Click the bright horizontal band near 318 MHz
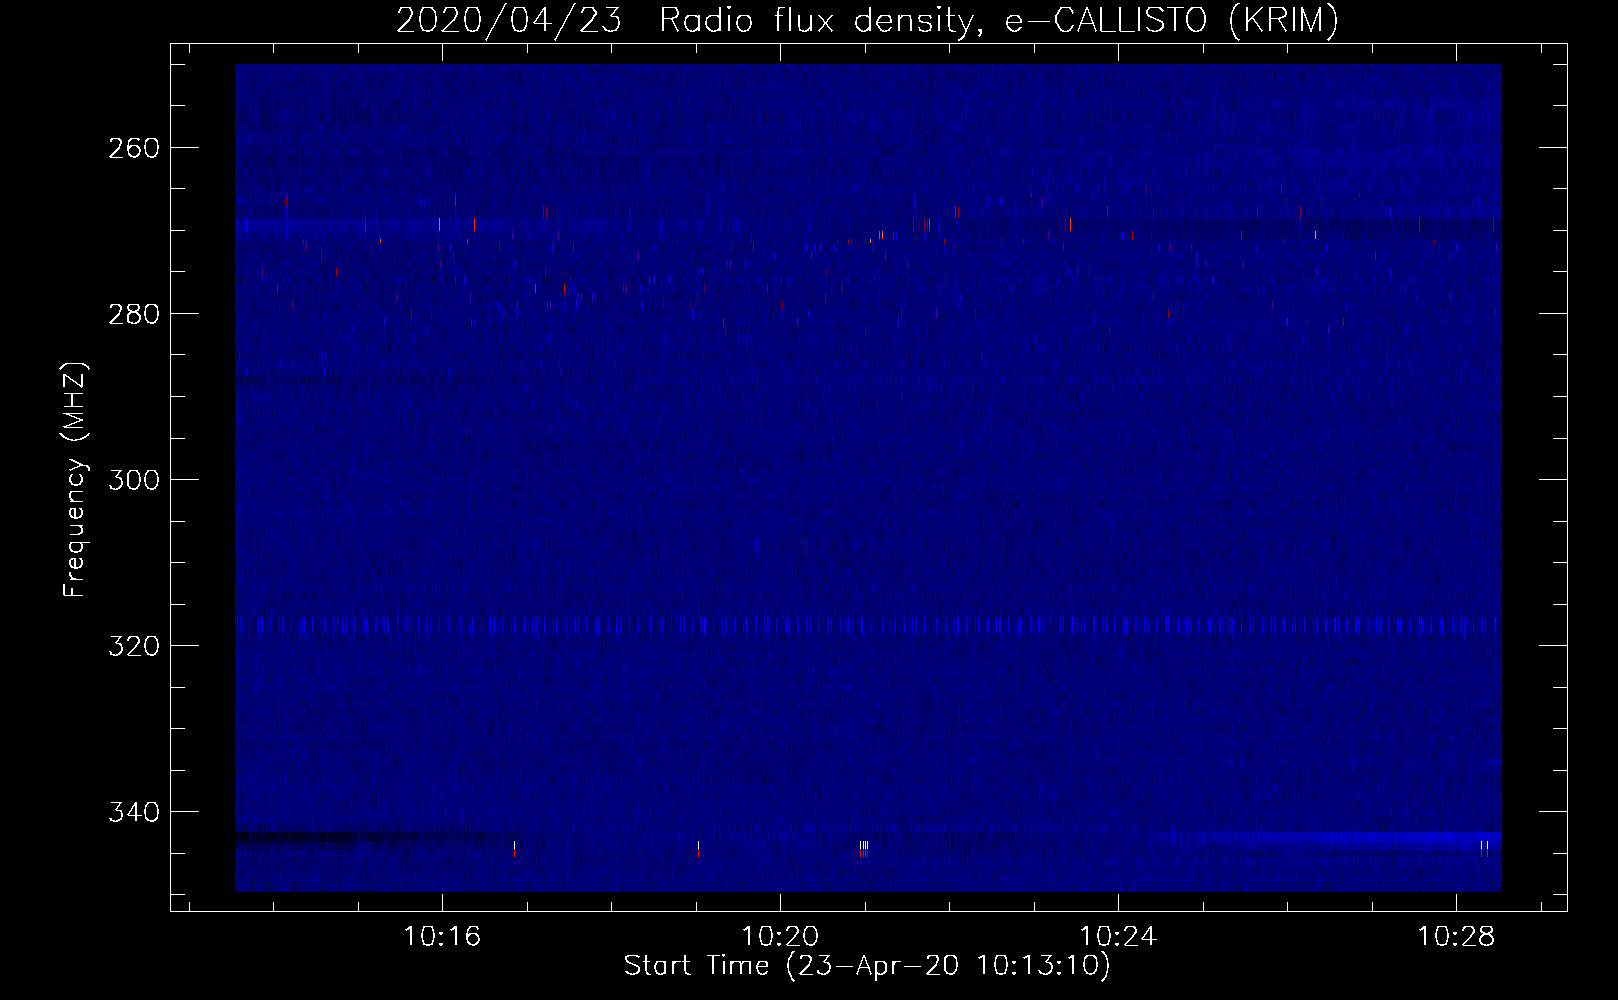Image resolution: width=1618 pixels, height=1000 pixels. [868, 626]
